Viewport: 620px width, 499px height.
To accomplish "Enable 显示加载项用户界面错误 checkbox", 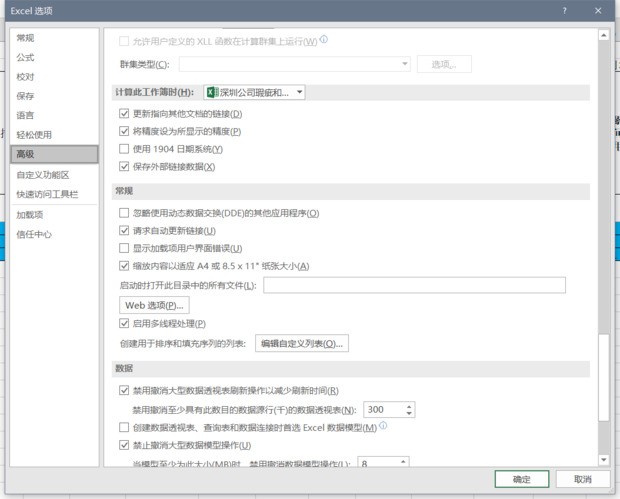I will tap(124, 248).
